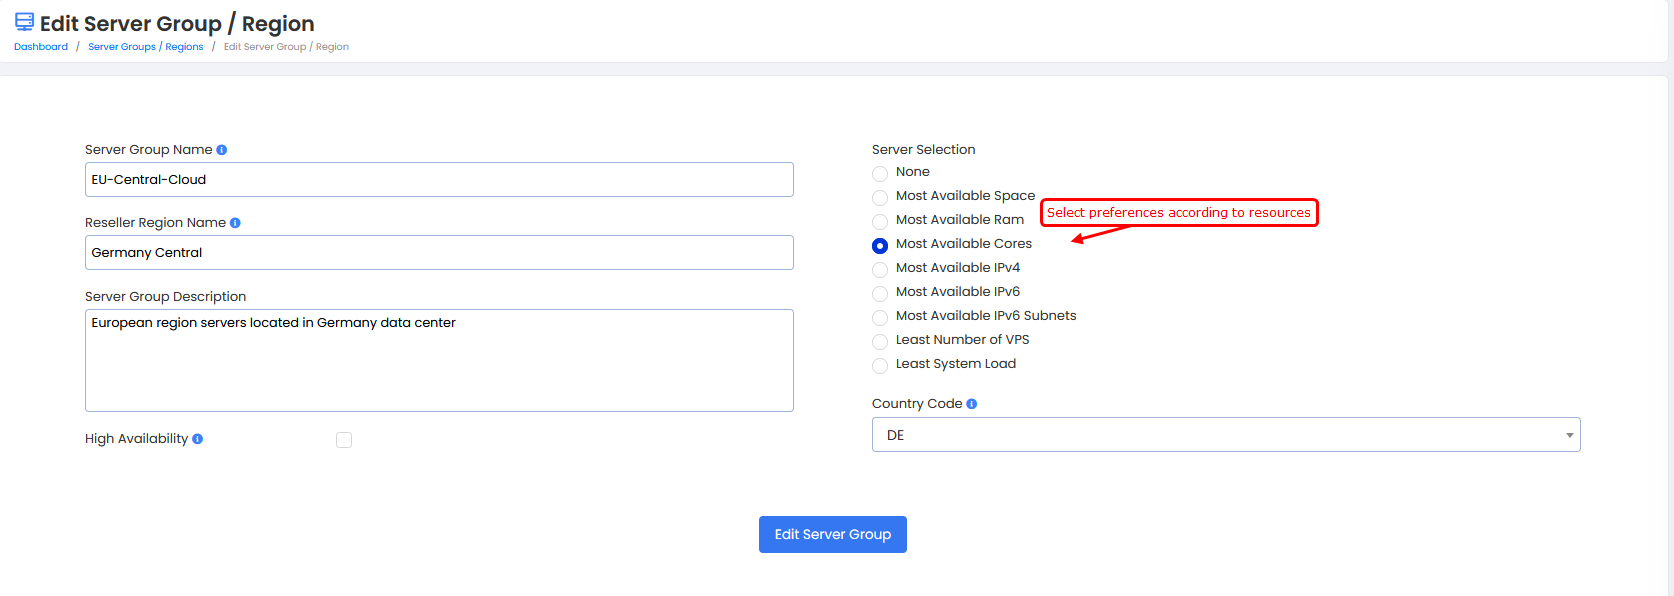Choose Least System Load radio button
This screenshot has width=1674, height=596.
coord(880,366)
